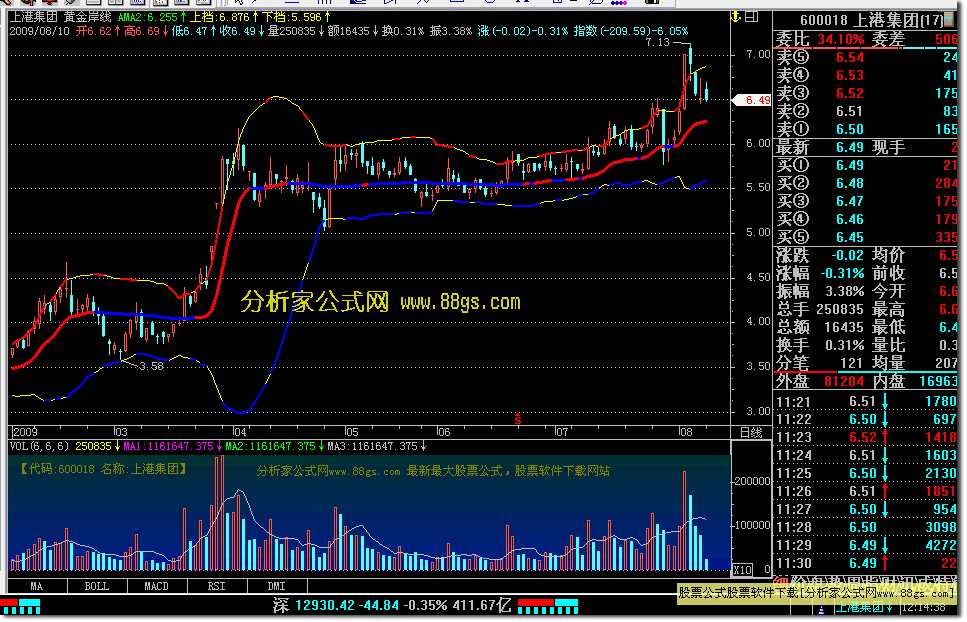Select the RSI indicator tab
967x622 pixels.
pyautogui.click(x=216, y=586)
